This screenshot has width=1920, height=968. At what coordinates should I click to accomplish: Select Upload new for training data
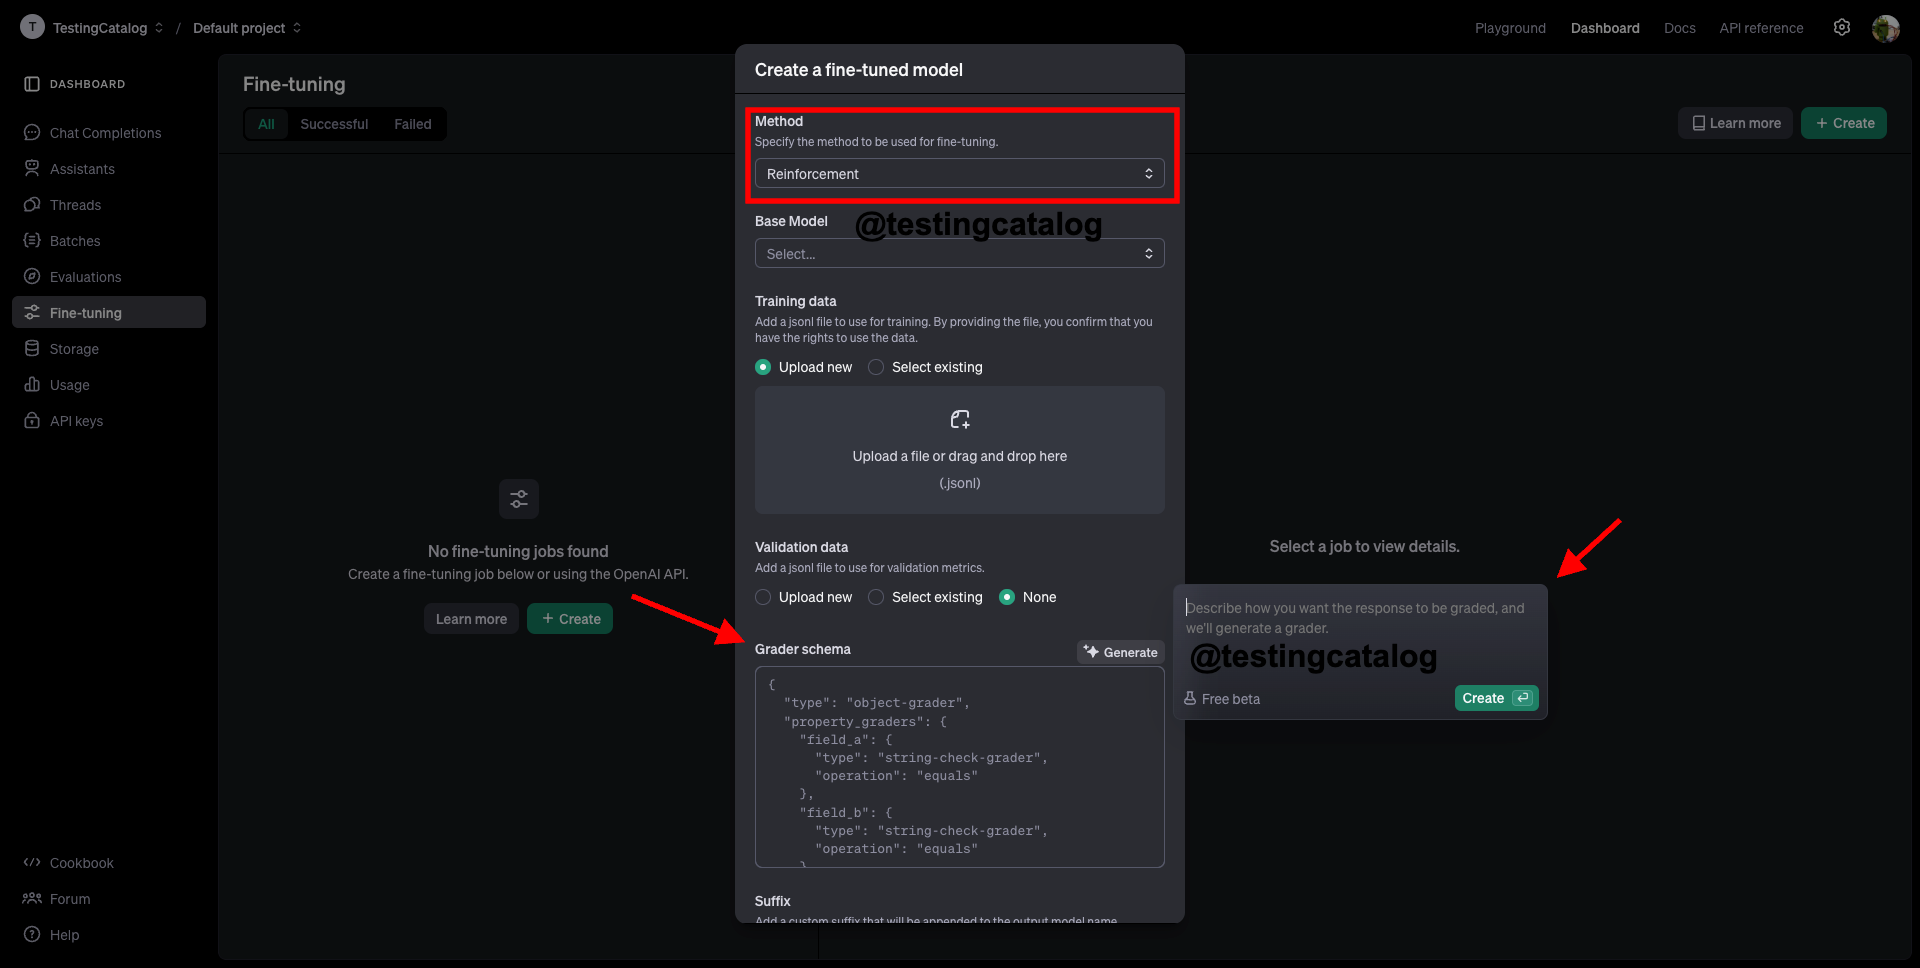[763, 367]
